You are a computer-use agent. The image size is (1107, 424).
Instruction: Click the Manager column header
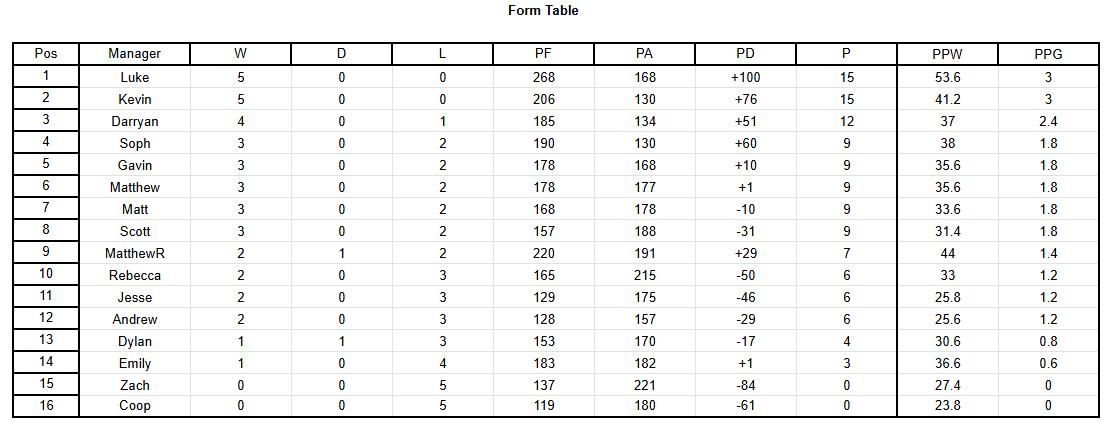click(134, 54)
